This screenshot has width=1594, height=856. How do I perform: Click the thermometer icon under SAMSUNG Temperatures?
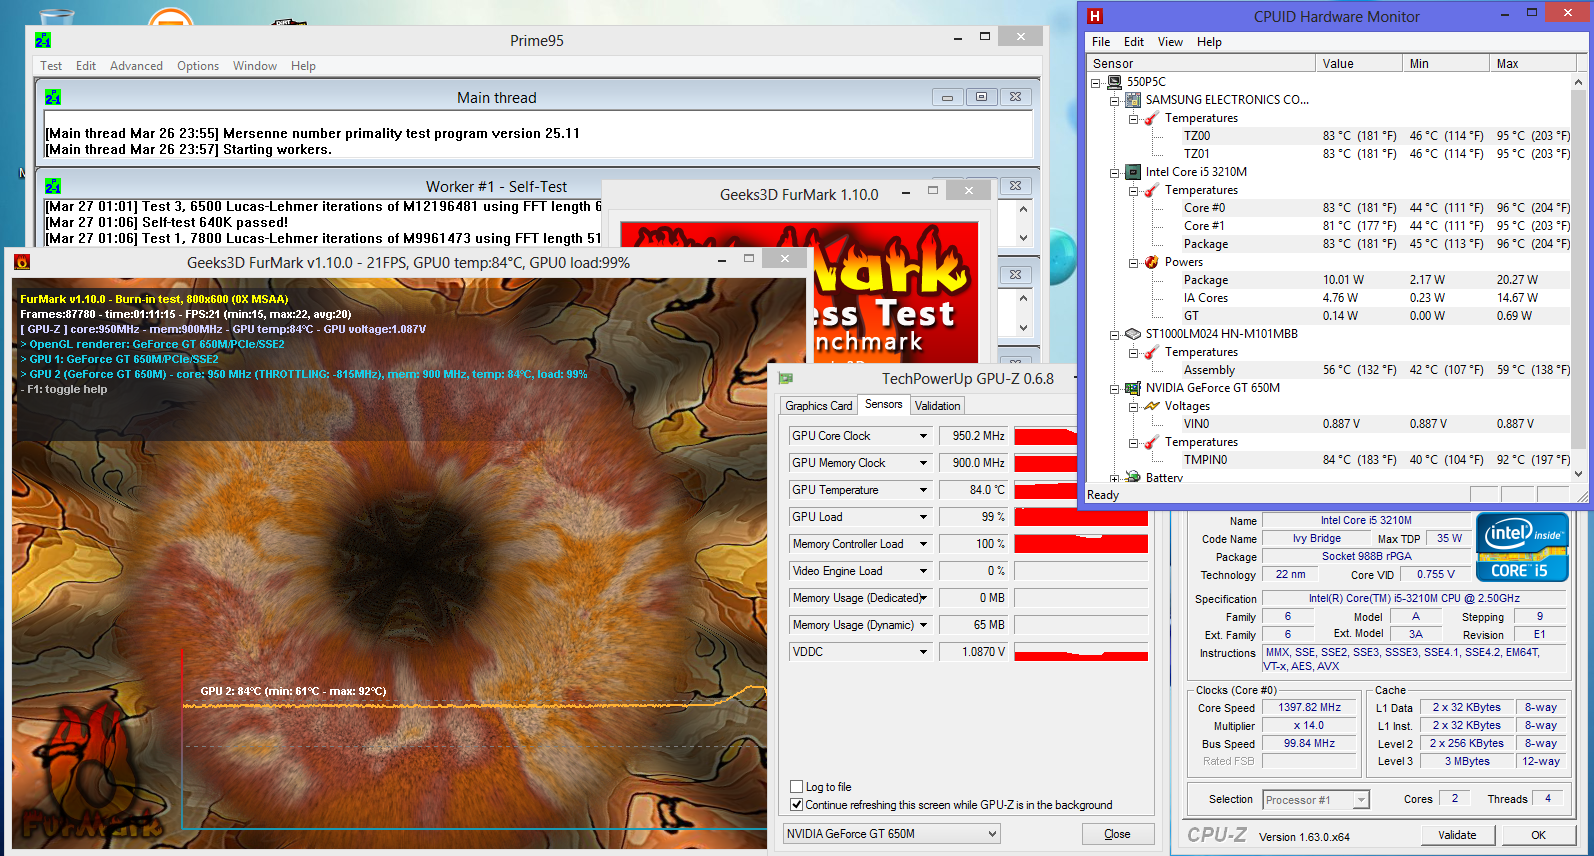[1152, 118]
